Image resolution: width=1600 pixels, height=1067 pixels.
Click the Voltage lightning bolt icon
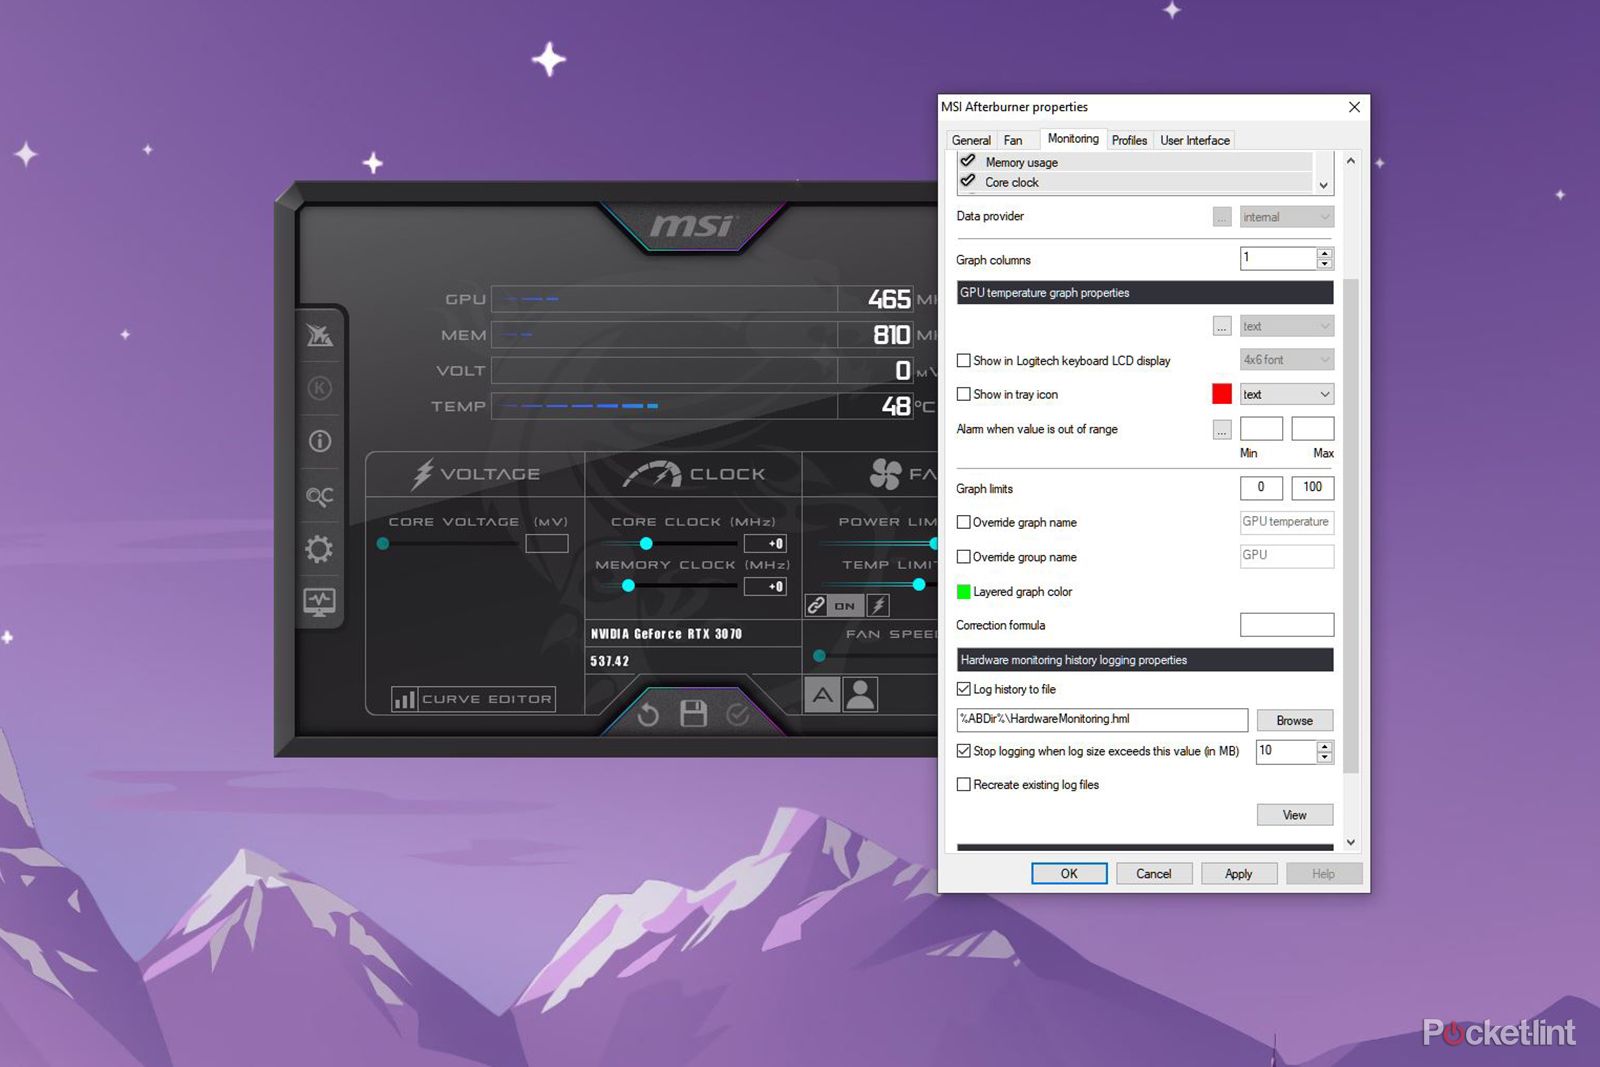pos(423,474)
